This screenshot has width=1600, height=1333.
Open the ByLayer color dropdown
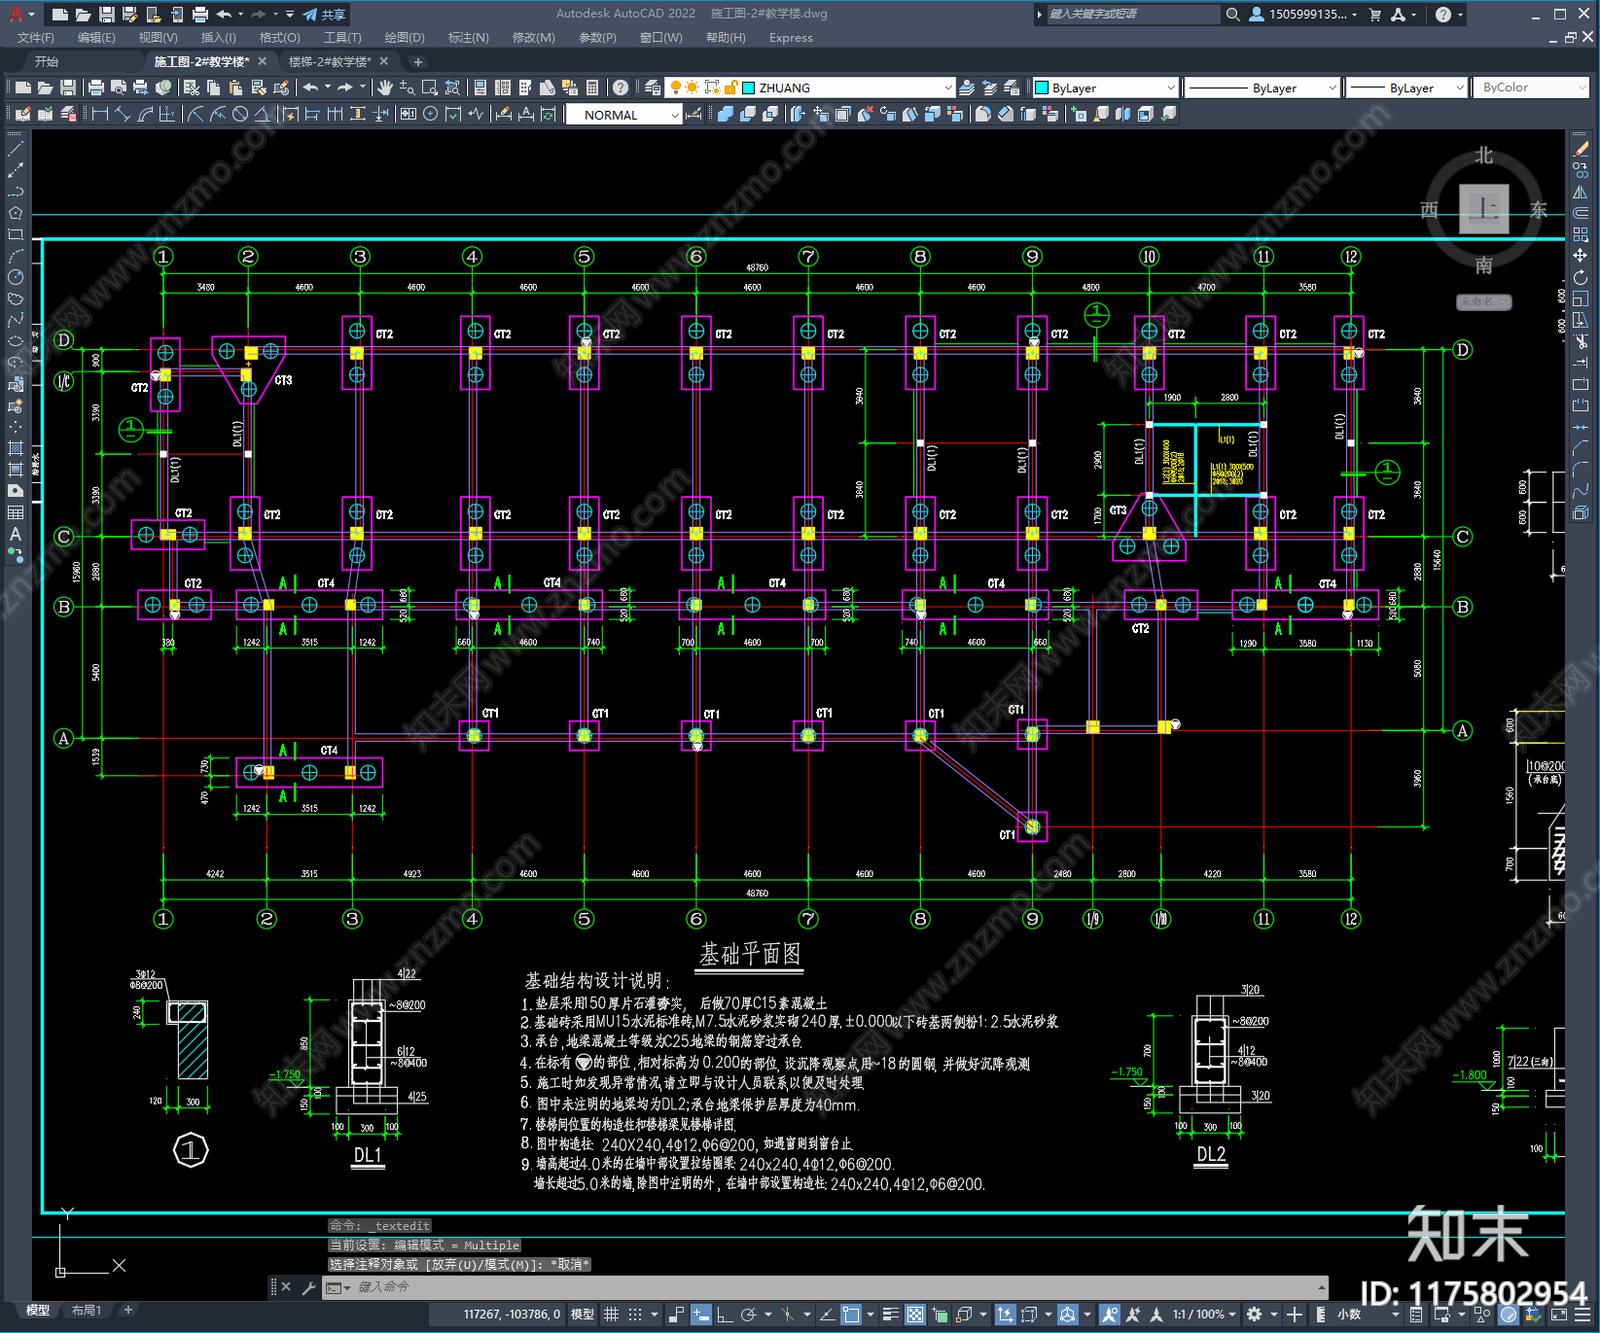point(1170,88)
